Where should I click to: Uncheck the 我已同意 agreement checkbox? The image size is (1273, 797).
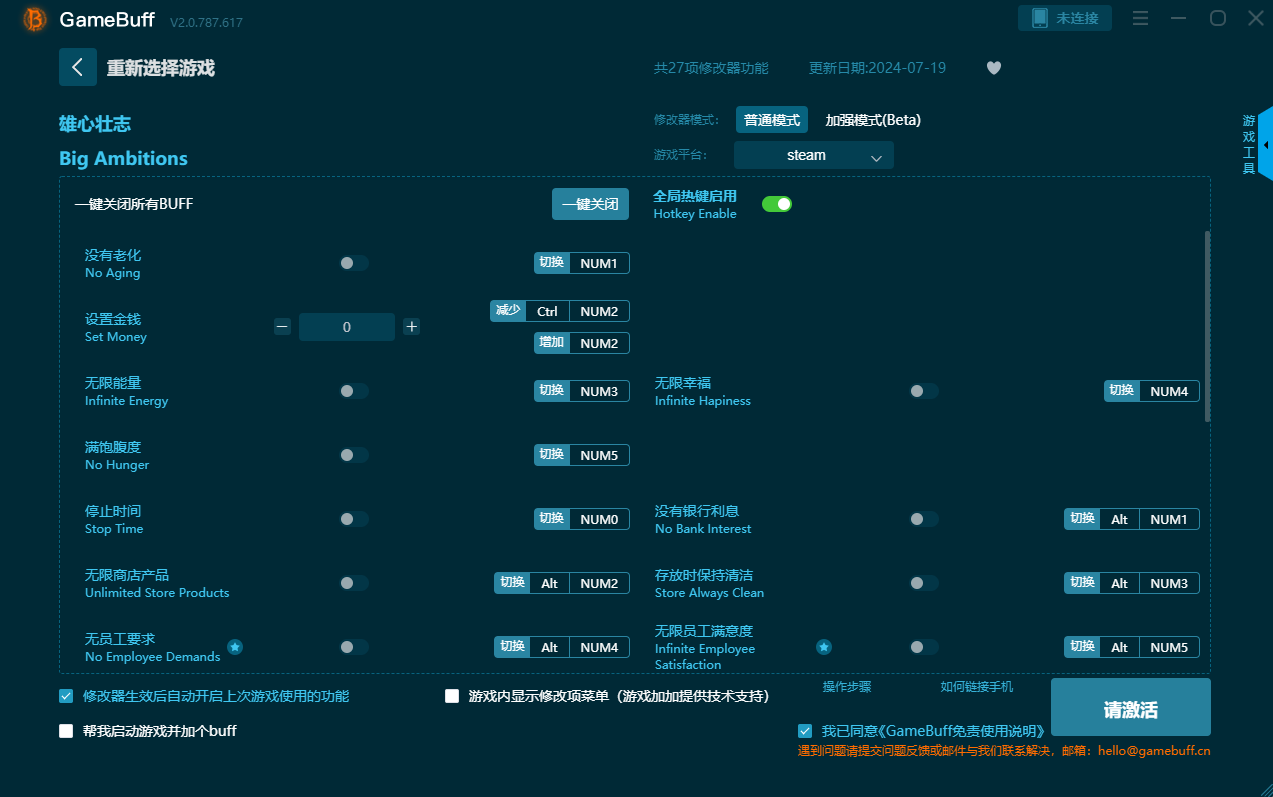[805, 731]
